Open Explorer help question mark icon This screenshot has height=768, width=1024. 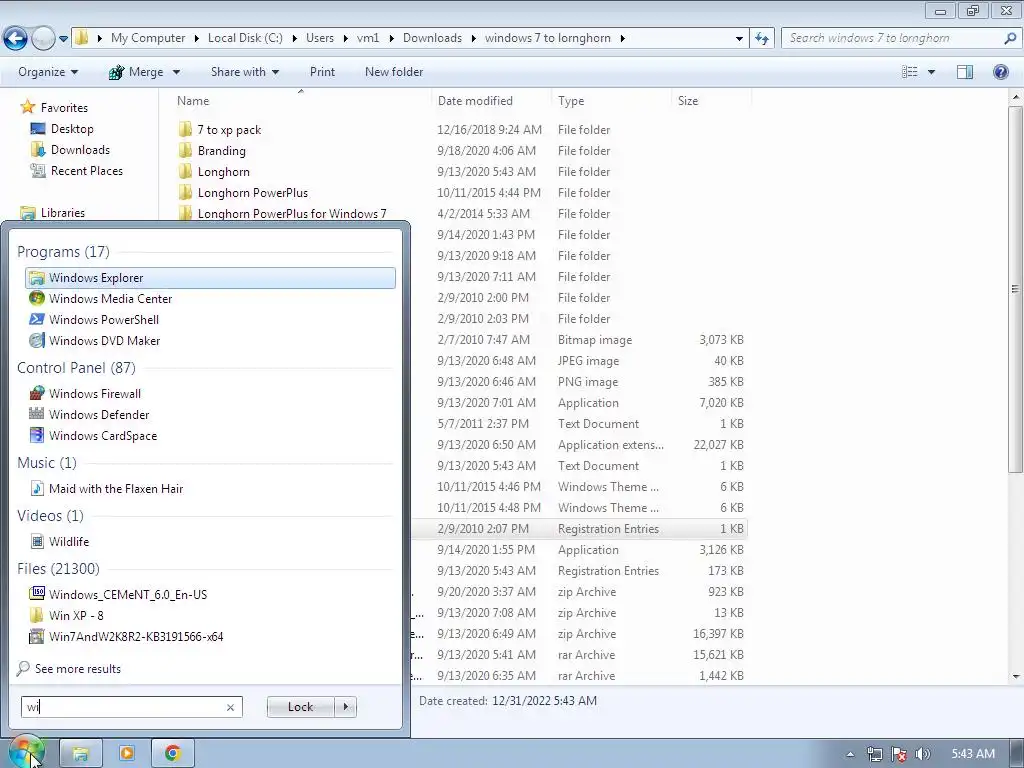point(1000,72)
